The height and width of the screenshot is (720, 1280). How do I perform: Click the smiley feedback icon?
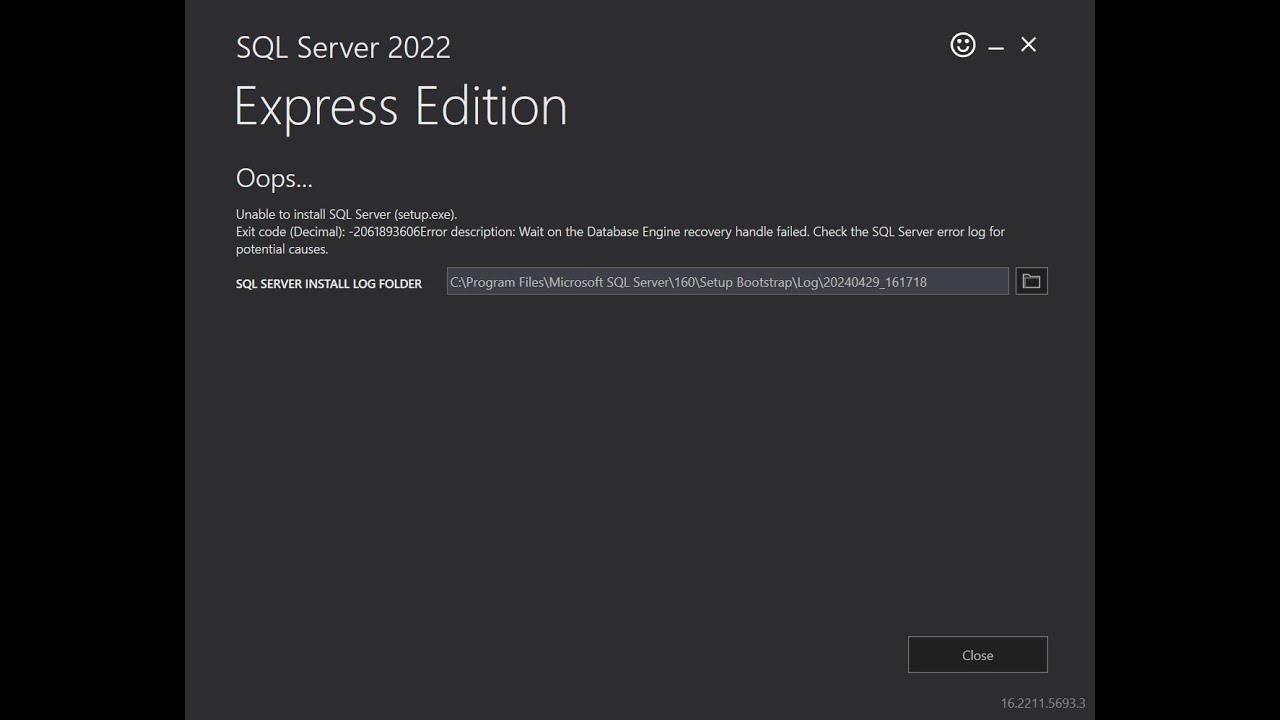click(963, 45)
